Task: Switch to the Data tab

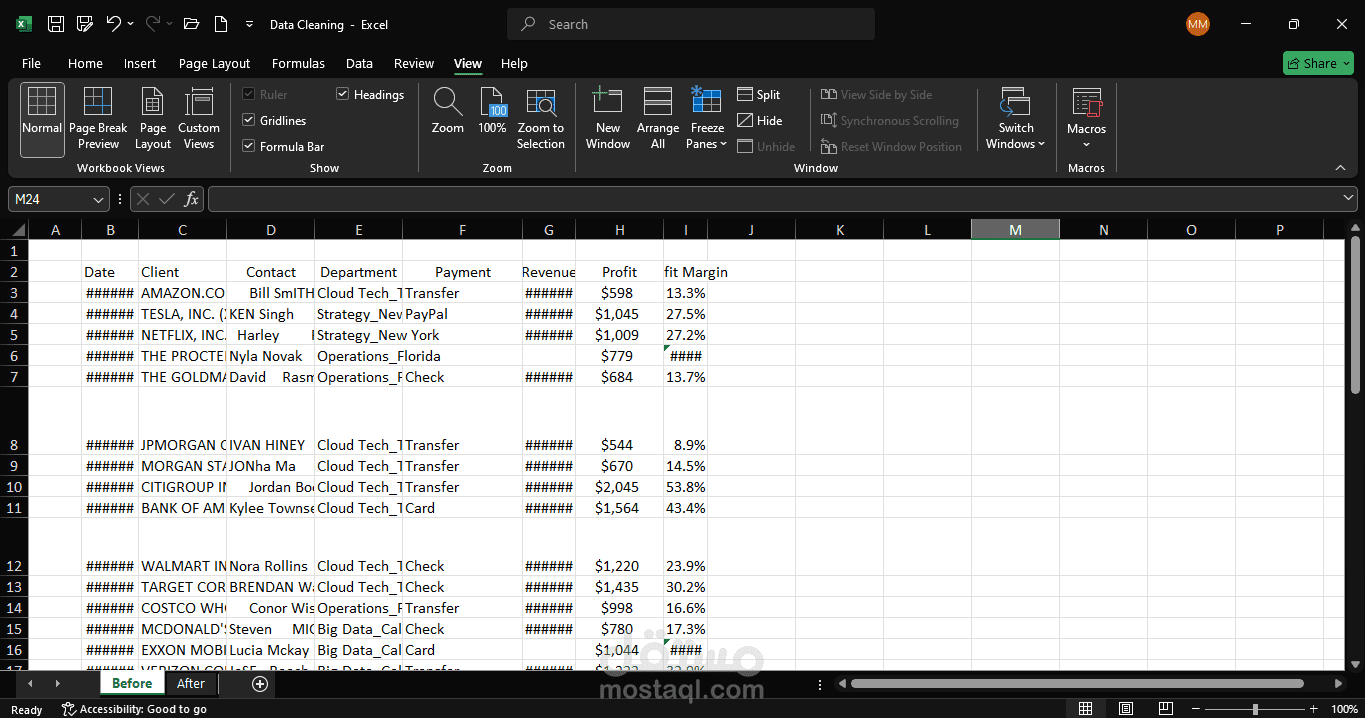Action: point(359,63)
